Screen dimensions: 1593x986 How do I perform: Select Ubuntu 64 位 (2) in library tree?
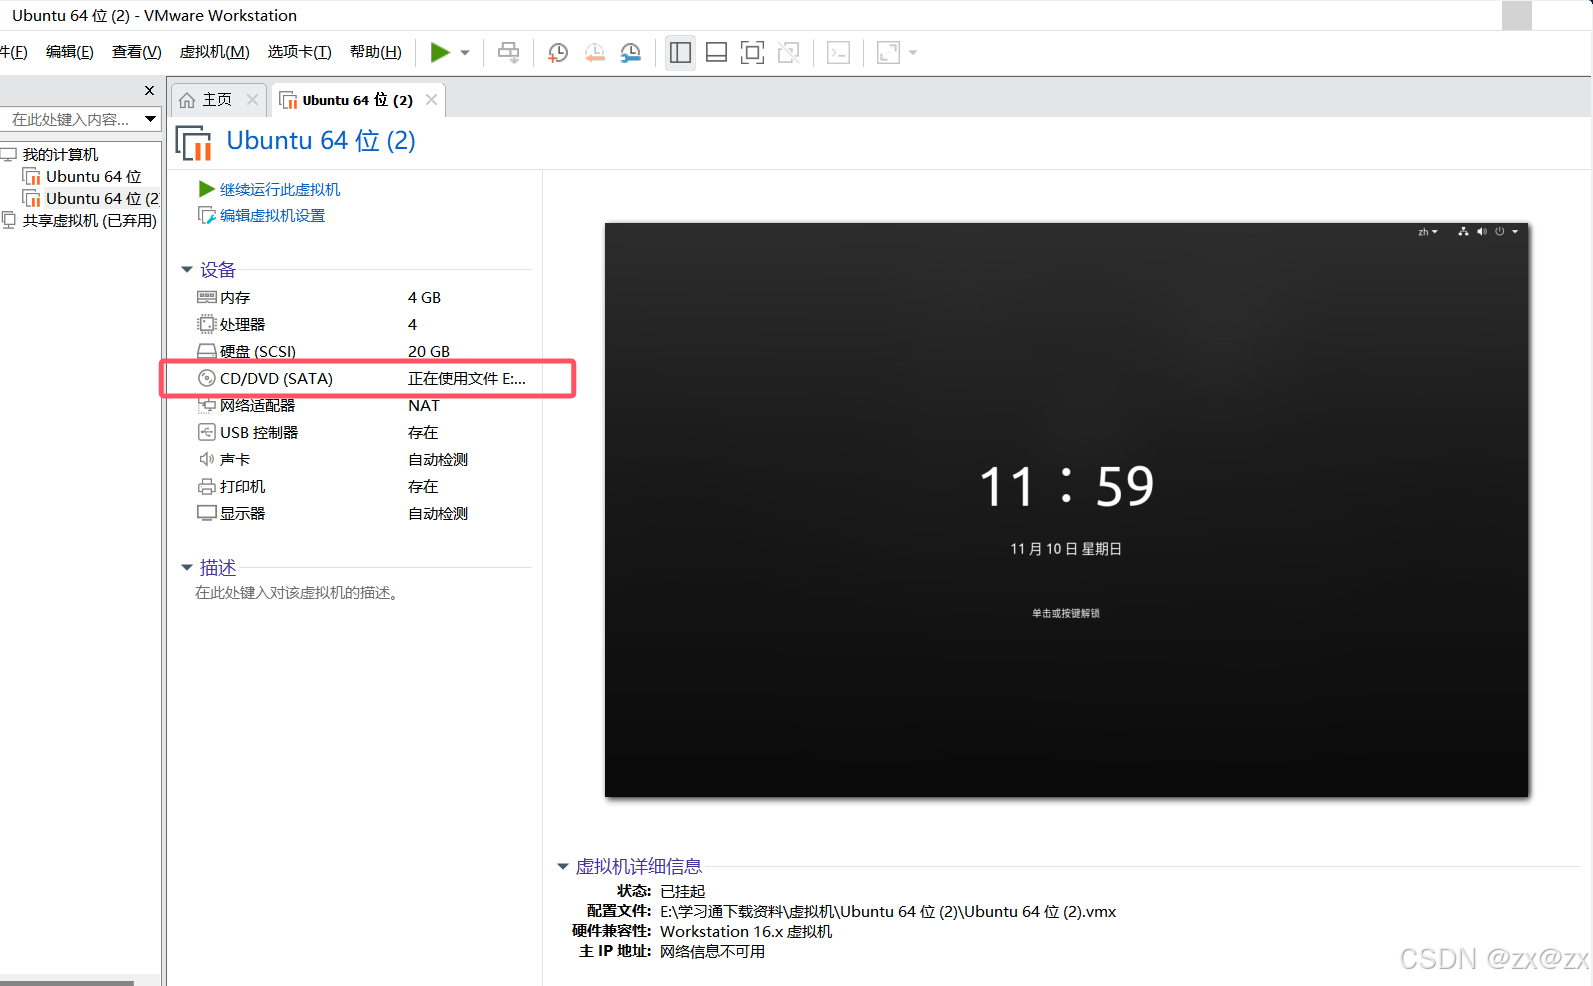(x=102, y=199)
